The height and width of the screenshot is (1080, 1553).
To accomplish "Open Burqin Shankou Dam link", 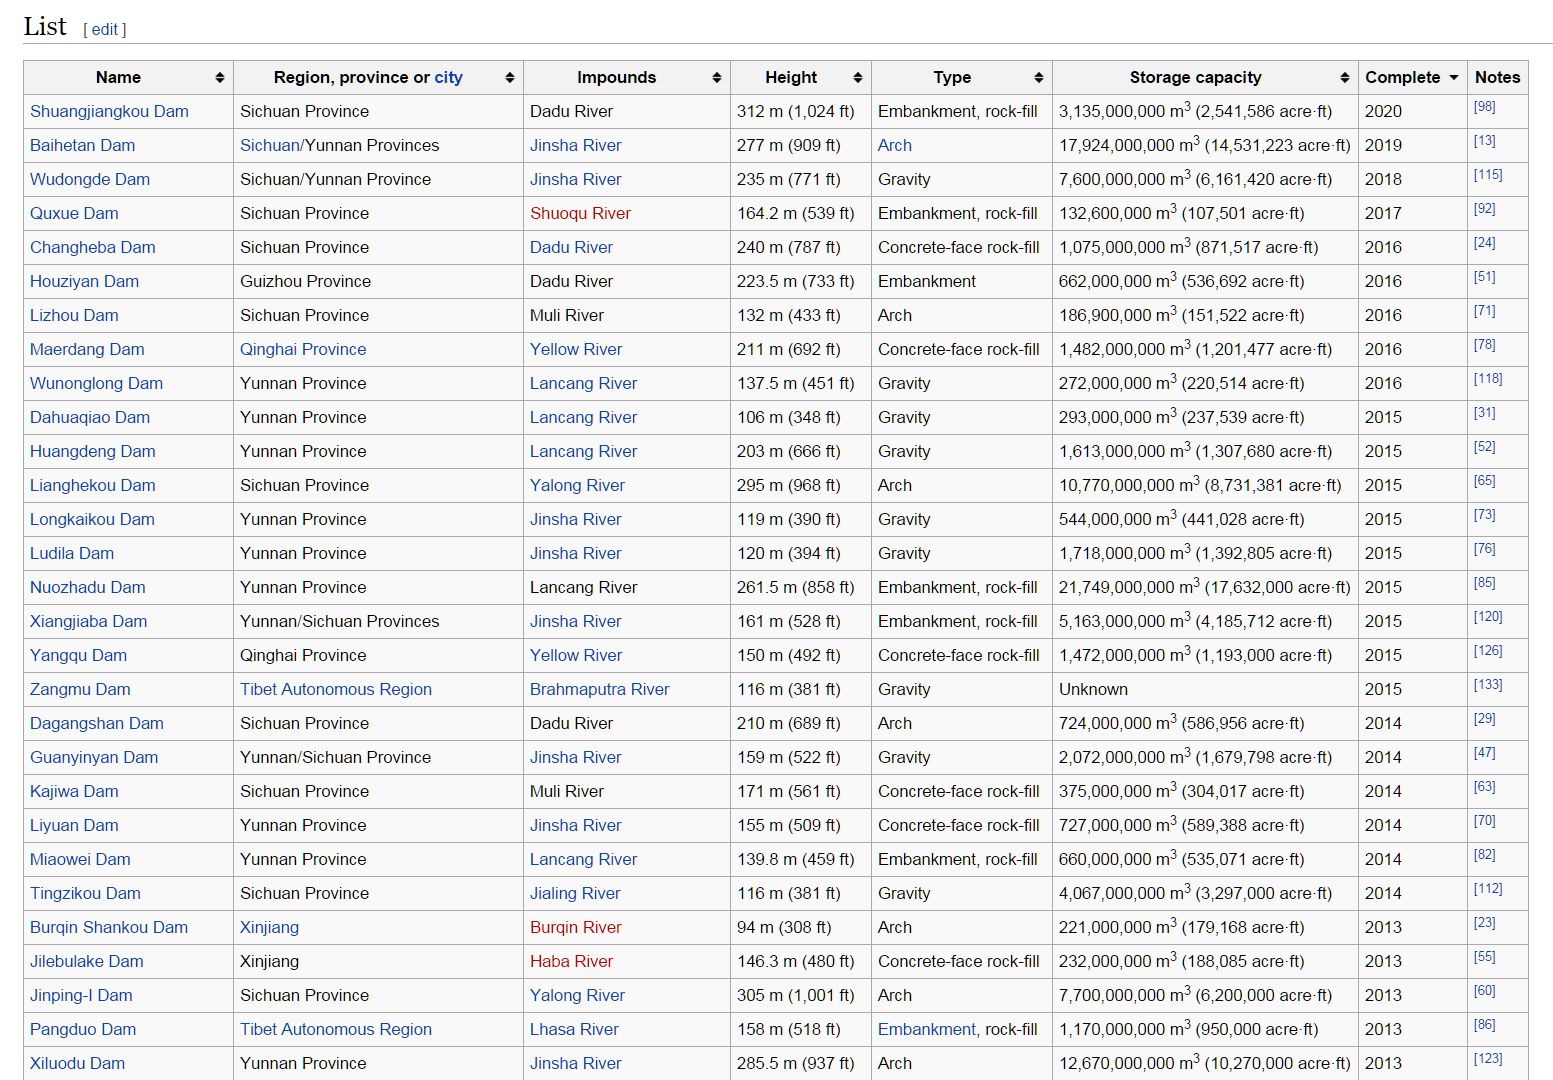I will click(109, 928).
